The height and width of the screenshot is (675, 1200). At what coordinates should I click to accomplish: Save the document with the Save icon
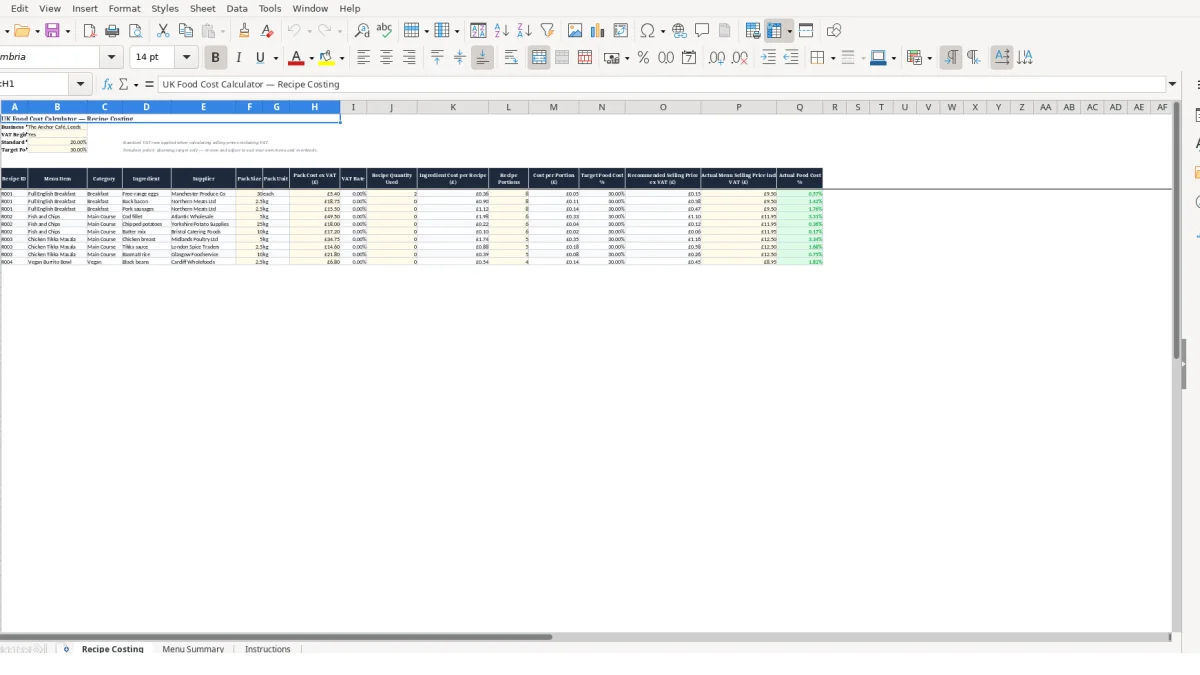pyautogui.click(x=52, y=31)
